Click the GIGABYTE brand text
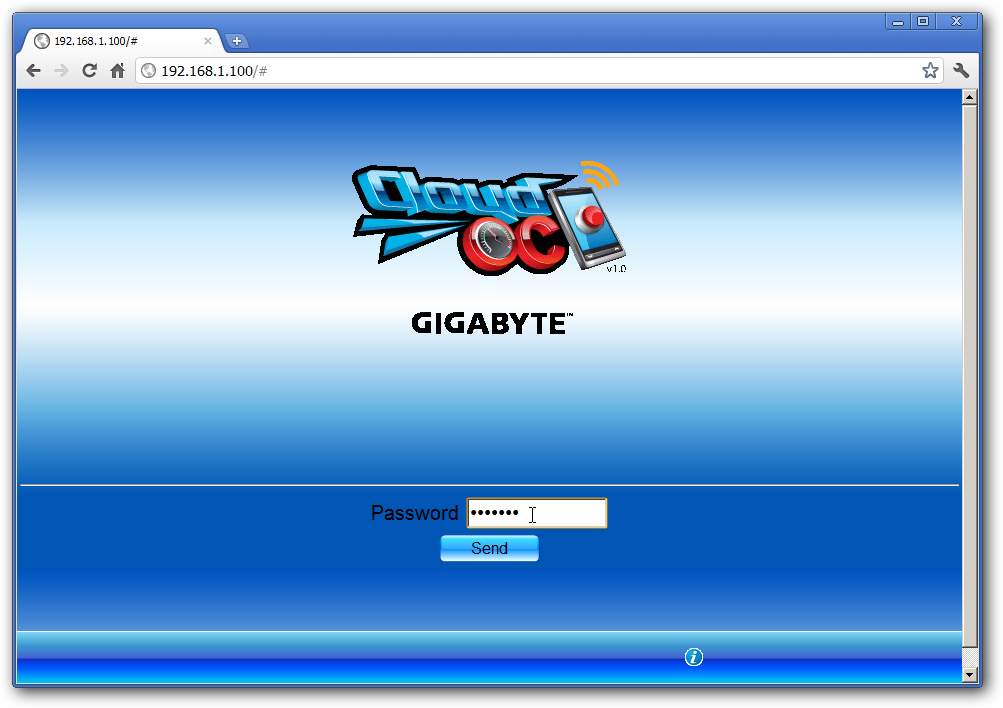 point(491,324)
